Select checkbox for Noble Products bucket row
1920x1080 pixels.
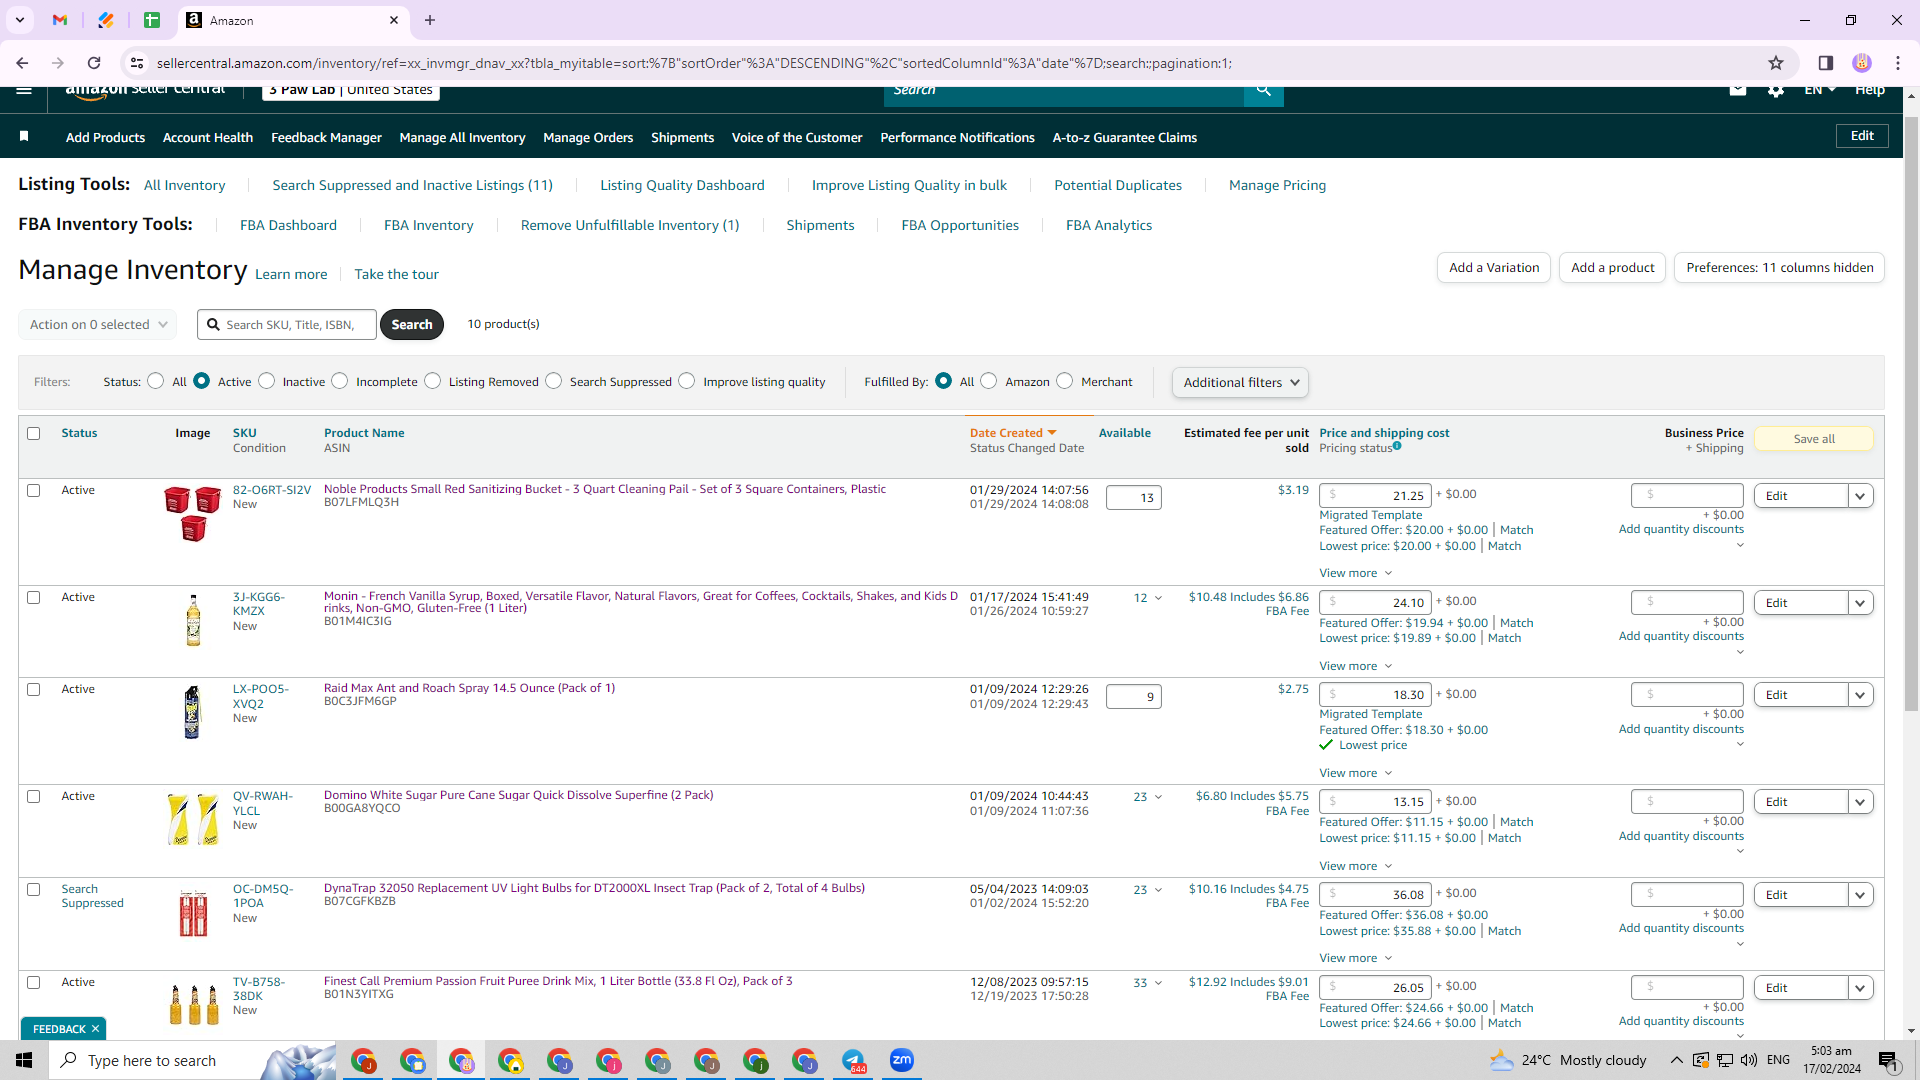pos(34,491)
